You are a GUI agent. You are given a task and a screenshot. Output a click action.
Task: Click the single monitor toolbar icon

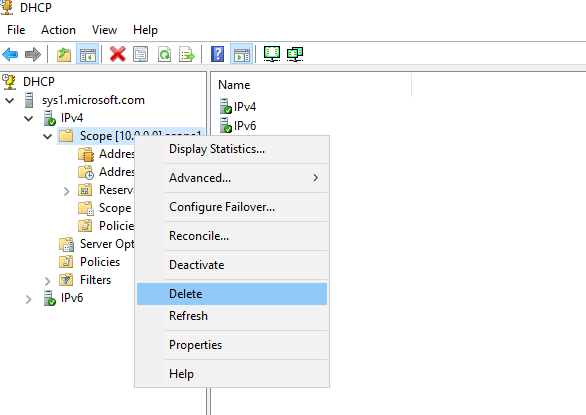click(272, 54)
